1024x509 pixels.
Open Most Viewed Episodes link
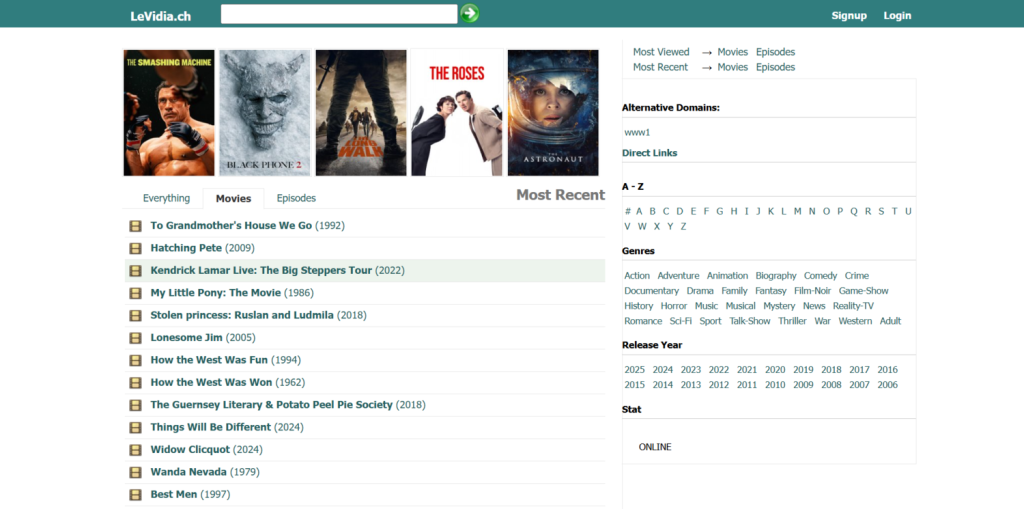pyautogui.click(x=775, y=52)
